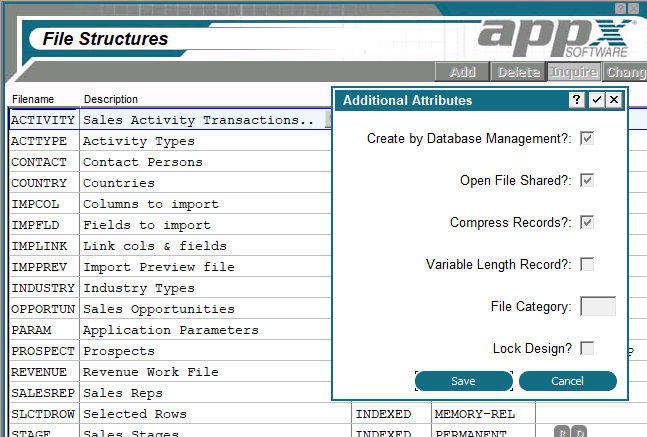Switch to Change mode

[x=625, y=72]
